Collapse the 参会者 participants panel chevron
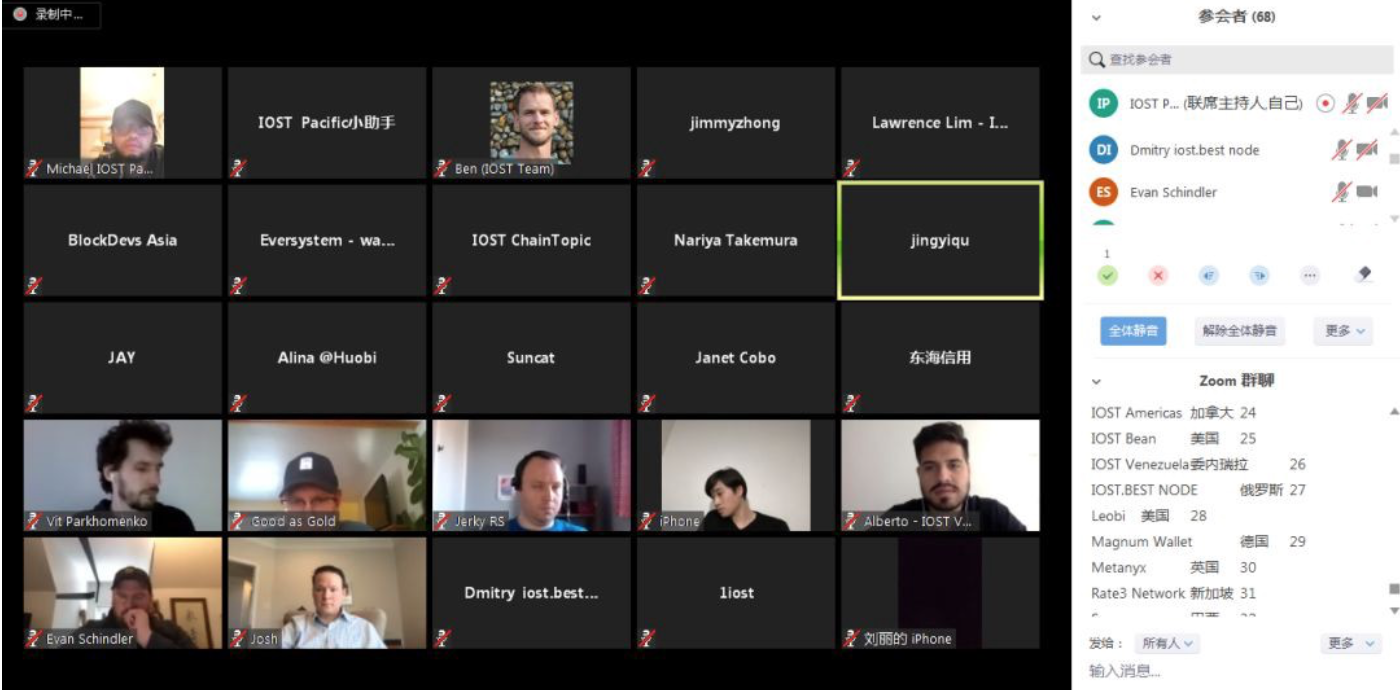The width and height of the screenshot is (1400, 690). pos(1096,17)
